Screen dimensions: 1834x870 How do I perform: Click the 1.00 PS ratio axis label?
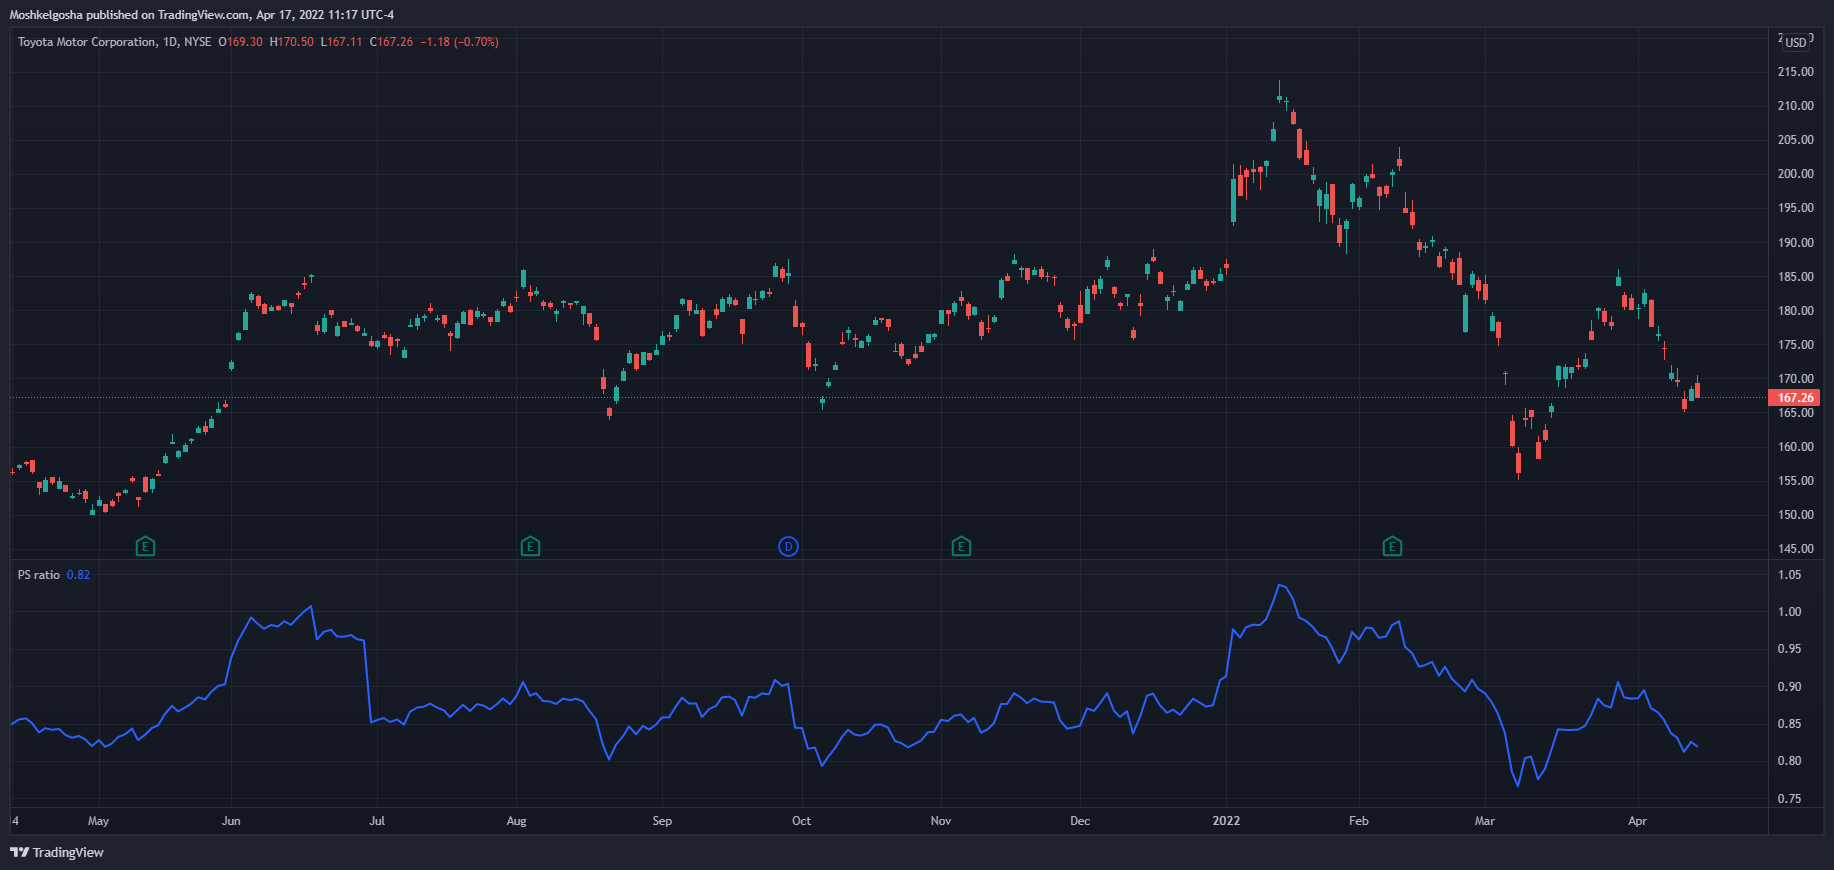click(x=1789, y=612)
